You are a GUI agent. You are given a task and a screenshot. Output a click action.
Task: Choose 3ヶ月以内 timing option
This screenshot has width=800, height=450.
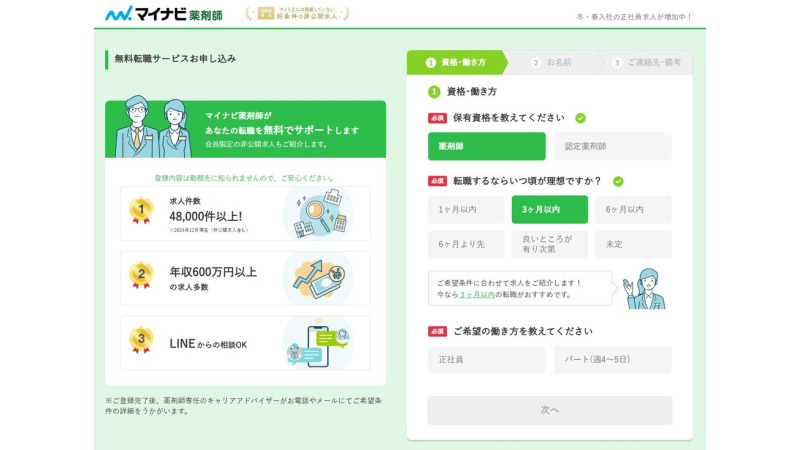coord(549,209)
